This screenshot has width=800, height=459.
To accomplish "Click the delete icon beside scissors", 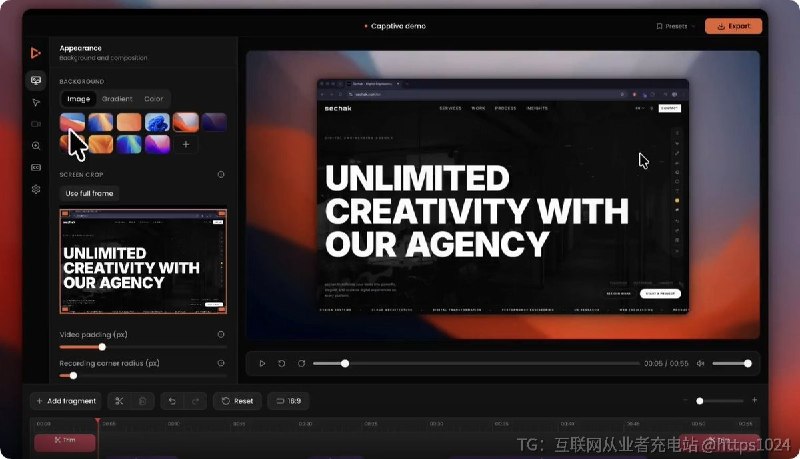I will click(143, 401).
